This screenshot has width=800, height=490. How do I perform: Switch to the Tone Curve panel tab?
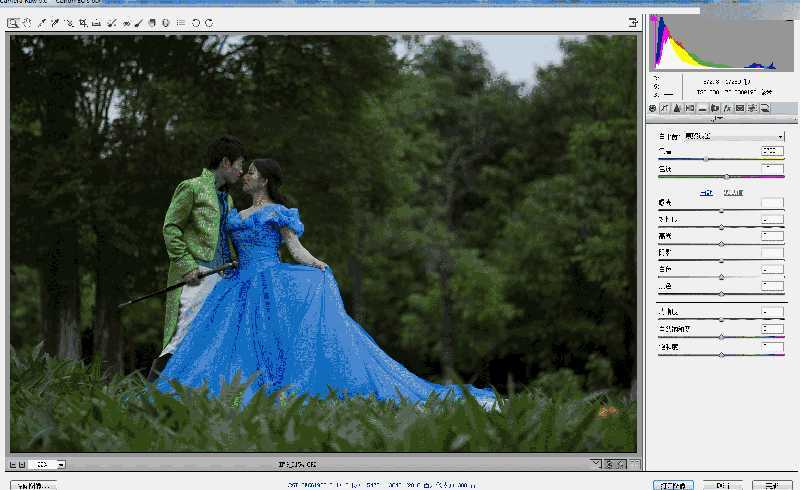(664, 108)
